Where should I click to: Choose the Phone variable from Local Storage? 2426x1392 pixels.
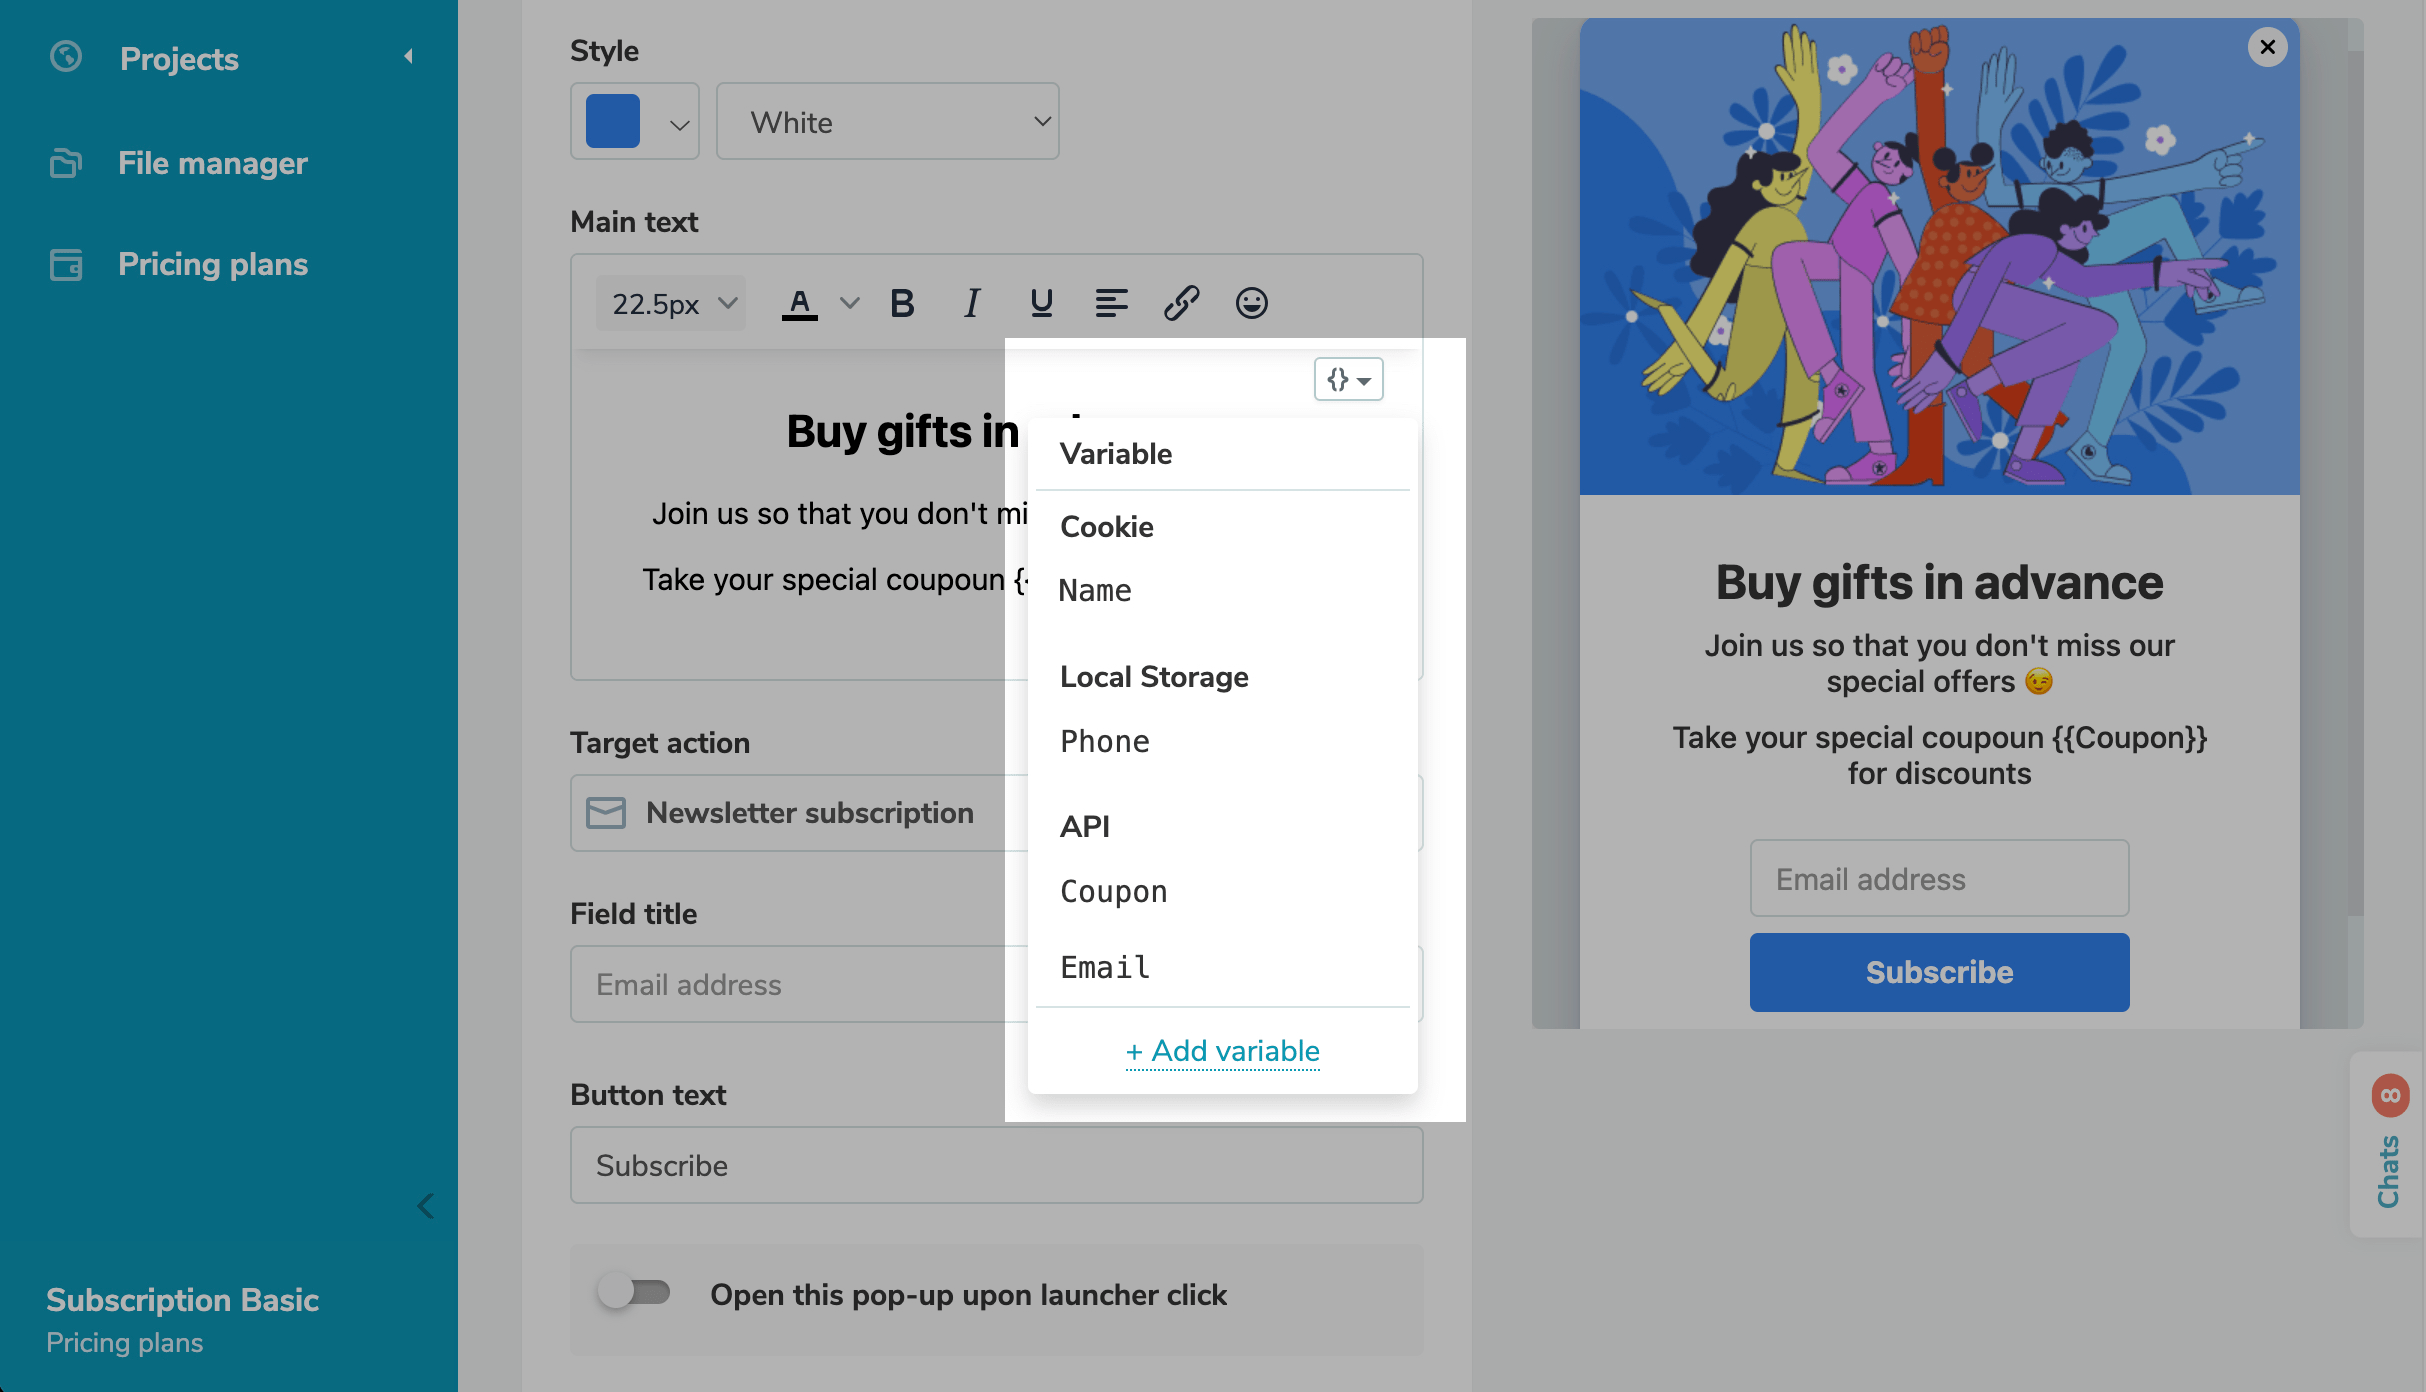1104,741
